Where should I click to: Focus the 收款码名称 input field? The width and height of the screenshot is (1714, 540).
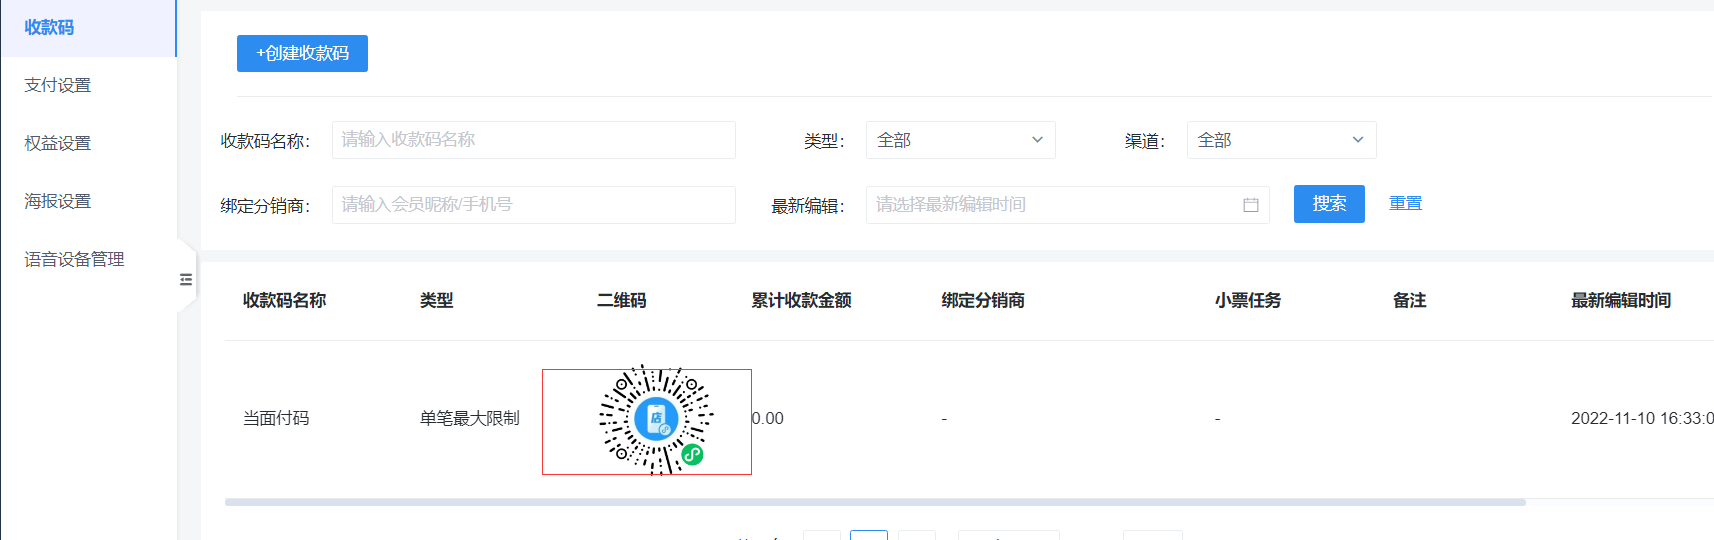534,140
